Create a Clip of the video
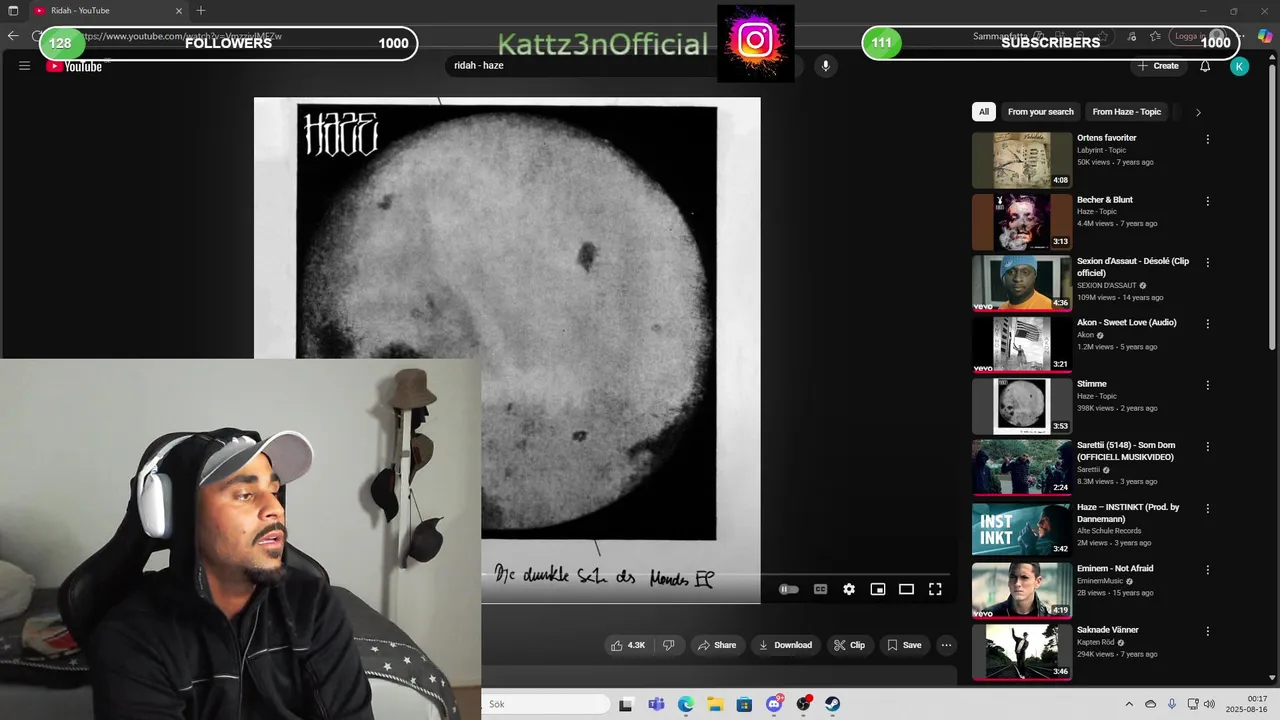Screen dimensions: 1280x720 pyautogui.click(x=850, y=645)
